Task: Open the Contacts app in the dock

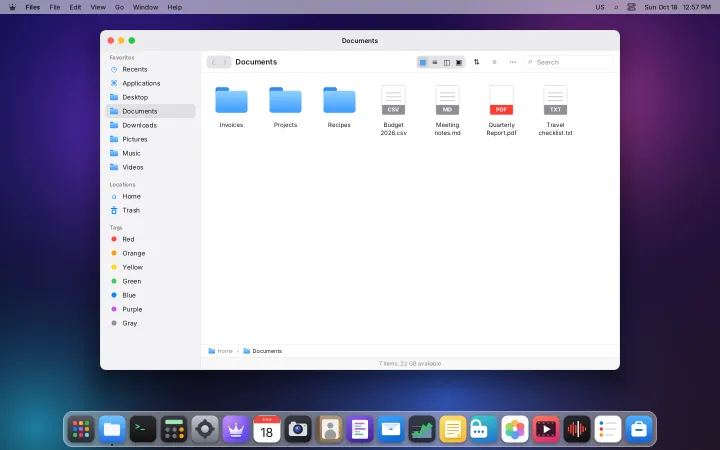Action: point(329,429)
